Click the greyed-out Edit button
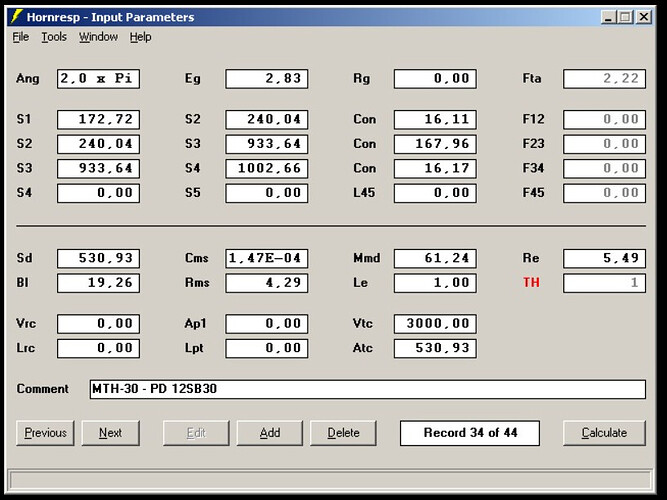This screenshot has height=500, width=667. [x=196, y=433]
